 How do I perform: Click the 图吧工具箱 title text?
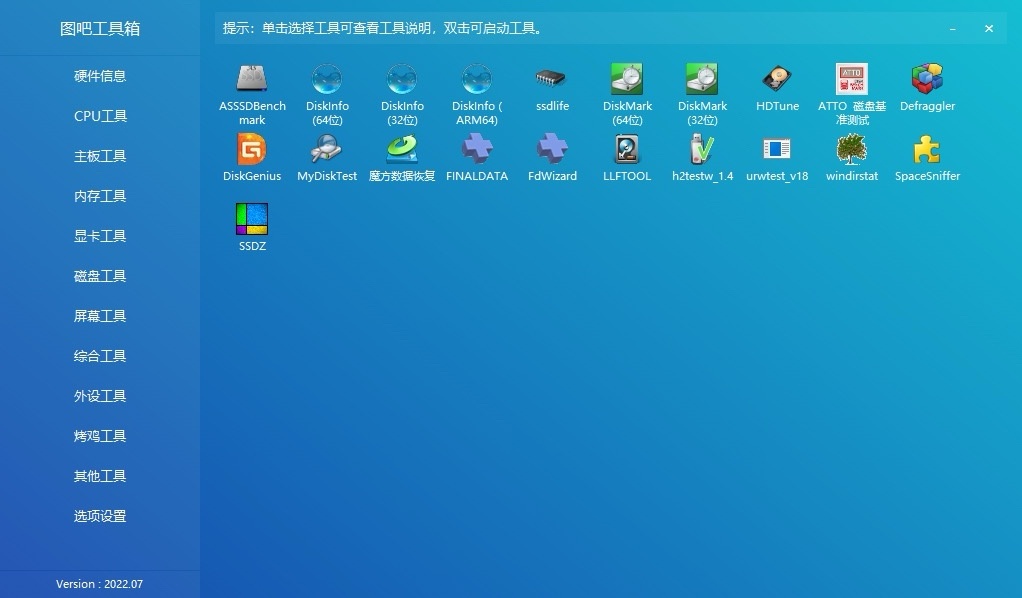pyautogui.click(x=100, y=29)
